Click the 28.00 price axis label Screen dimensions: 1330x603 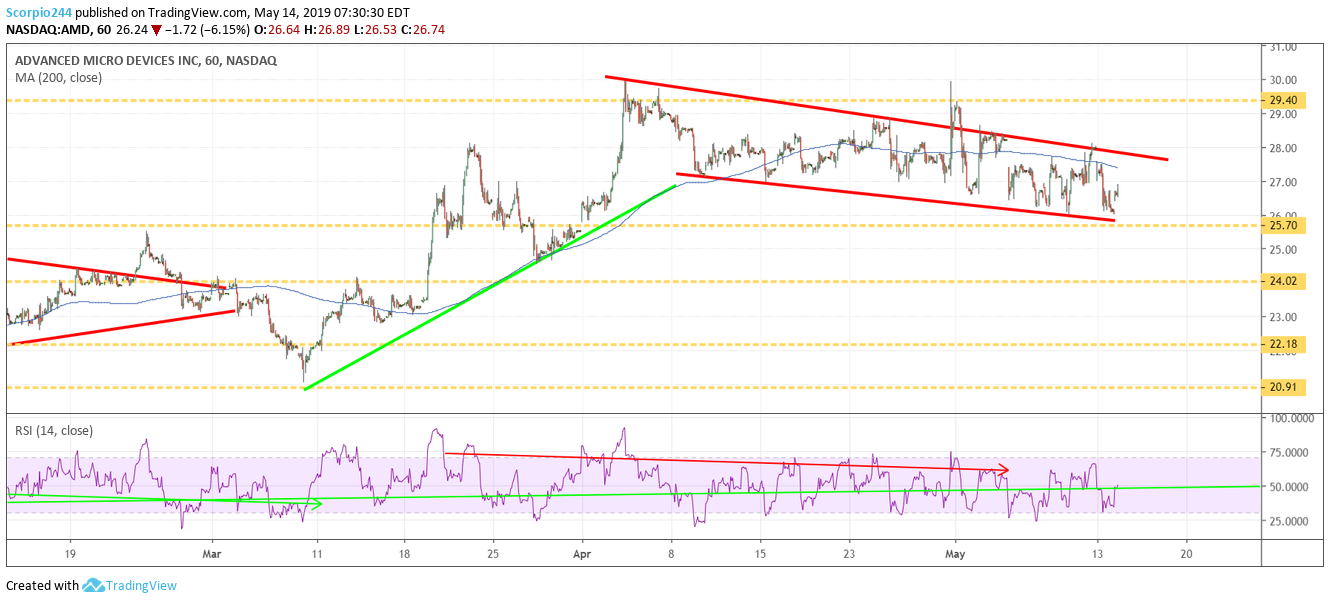[x=1283, y=148]
